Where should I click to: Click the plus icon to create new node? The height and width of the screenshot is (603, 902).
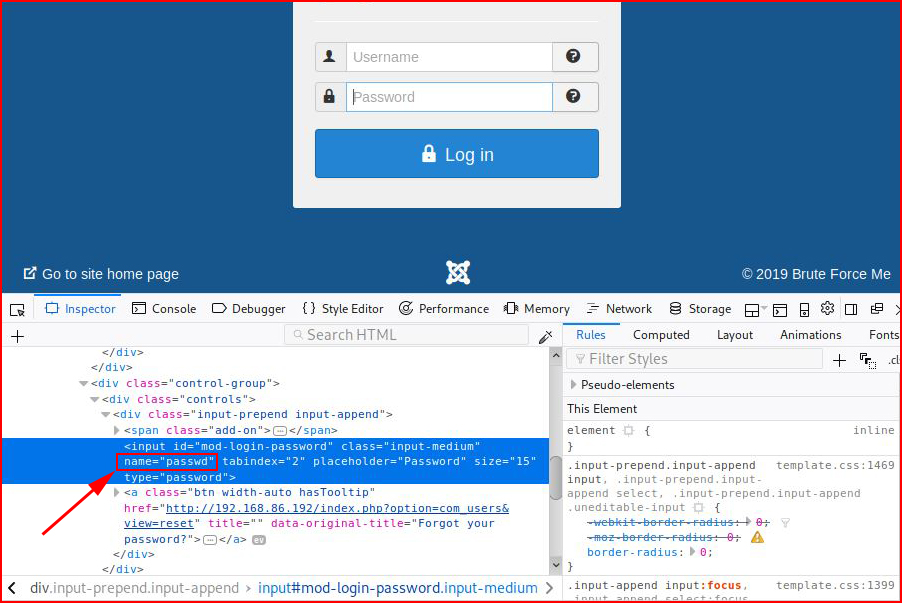(17, 336)
